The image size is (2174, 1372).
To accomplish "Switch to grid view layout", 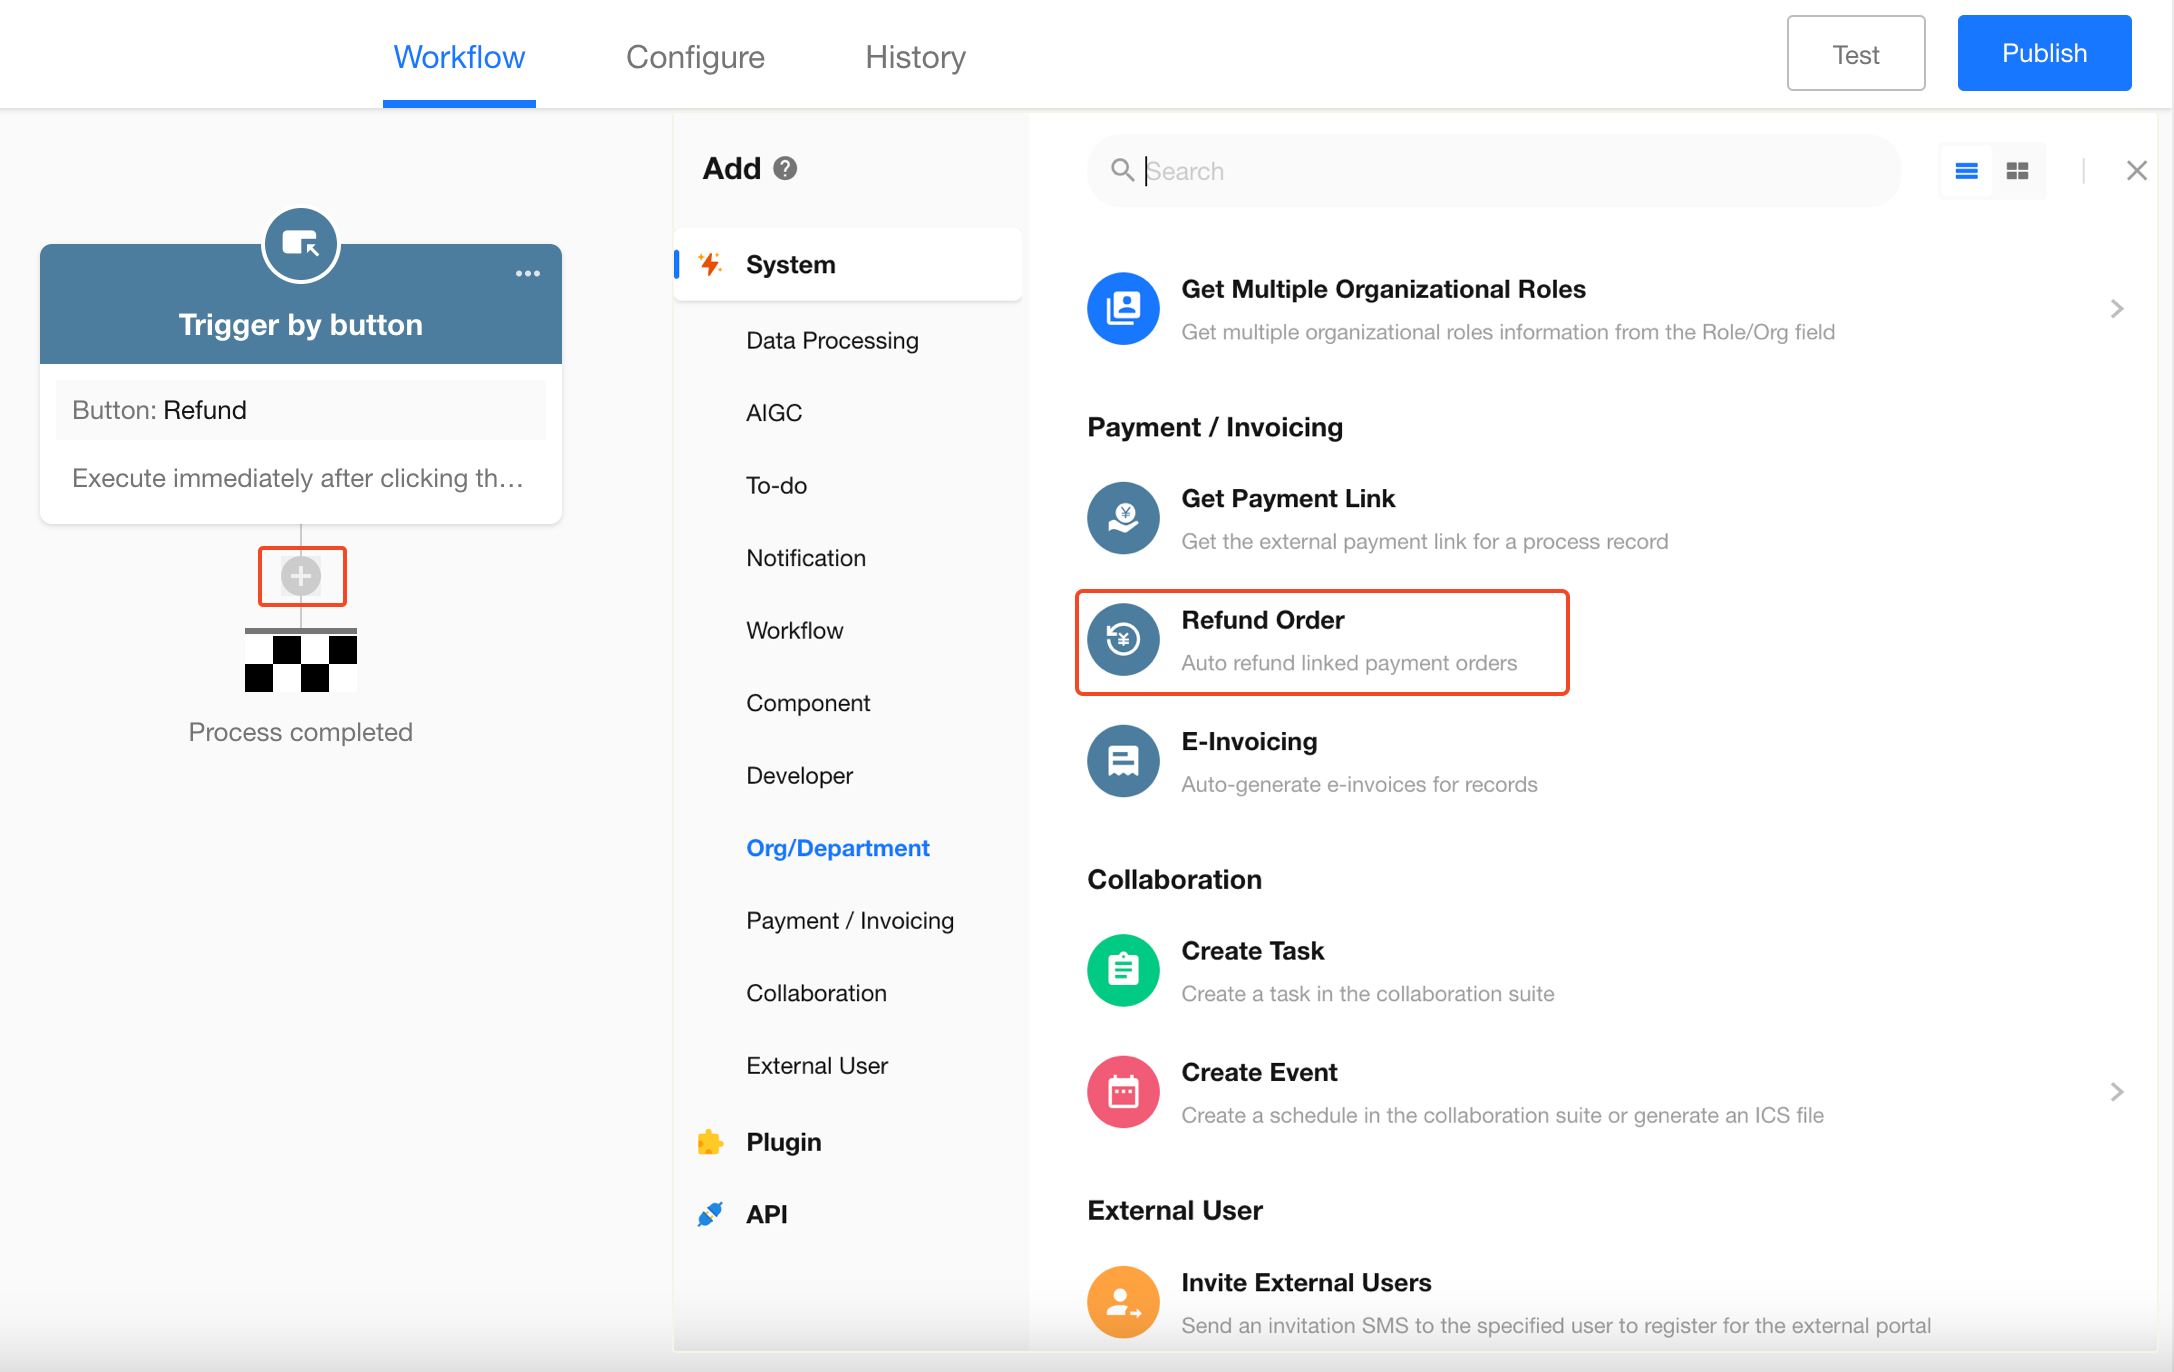I will pos(2018,171).
